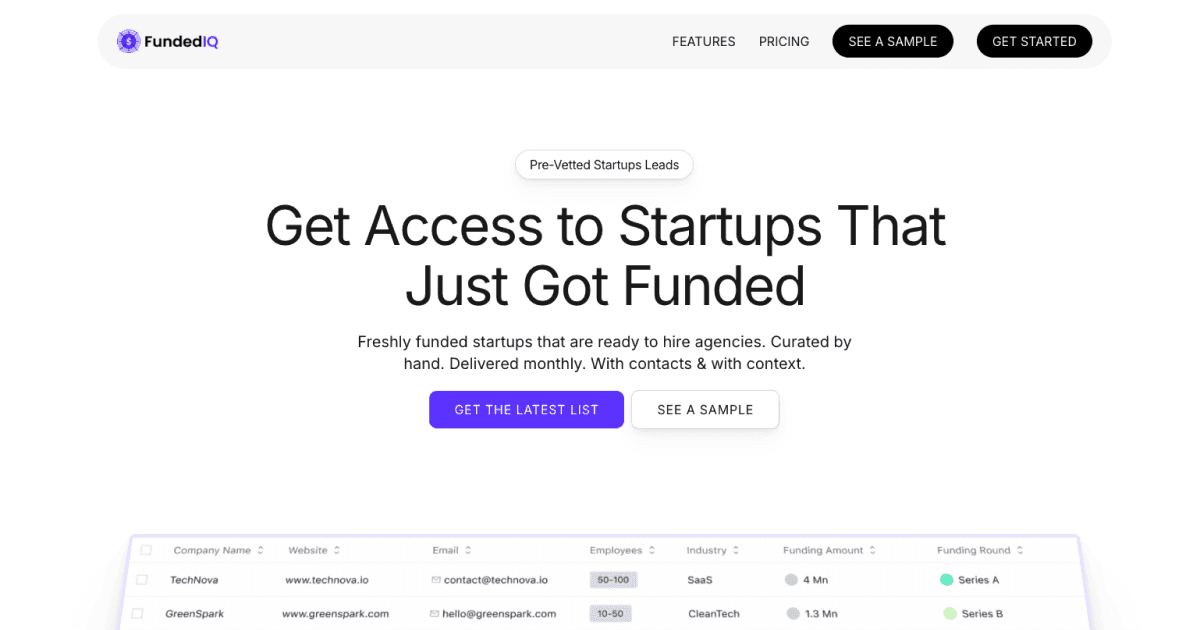Screen dimensions: 1200x630
Task: Click the sort arrows next to Industry
Action: (x=737, y=550)
